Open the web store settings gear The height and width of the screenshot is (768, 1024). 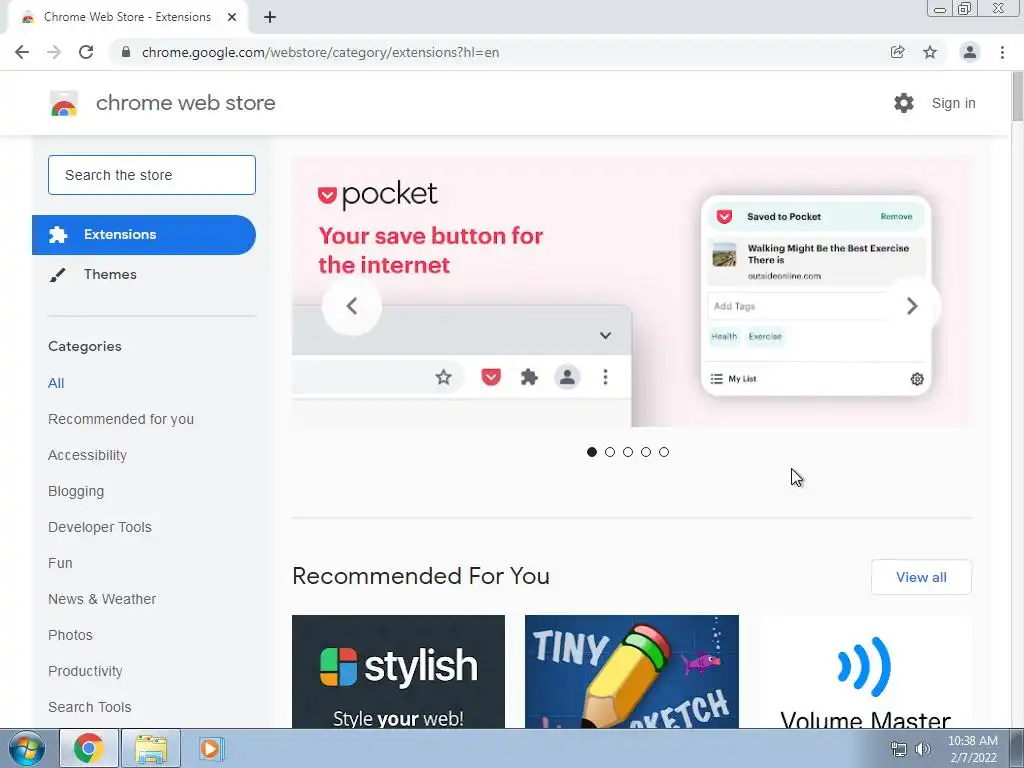coord(904,103)
